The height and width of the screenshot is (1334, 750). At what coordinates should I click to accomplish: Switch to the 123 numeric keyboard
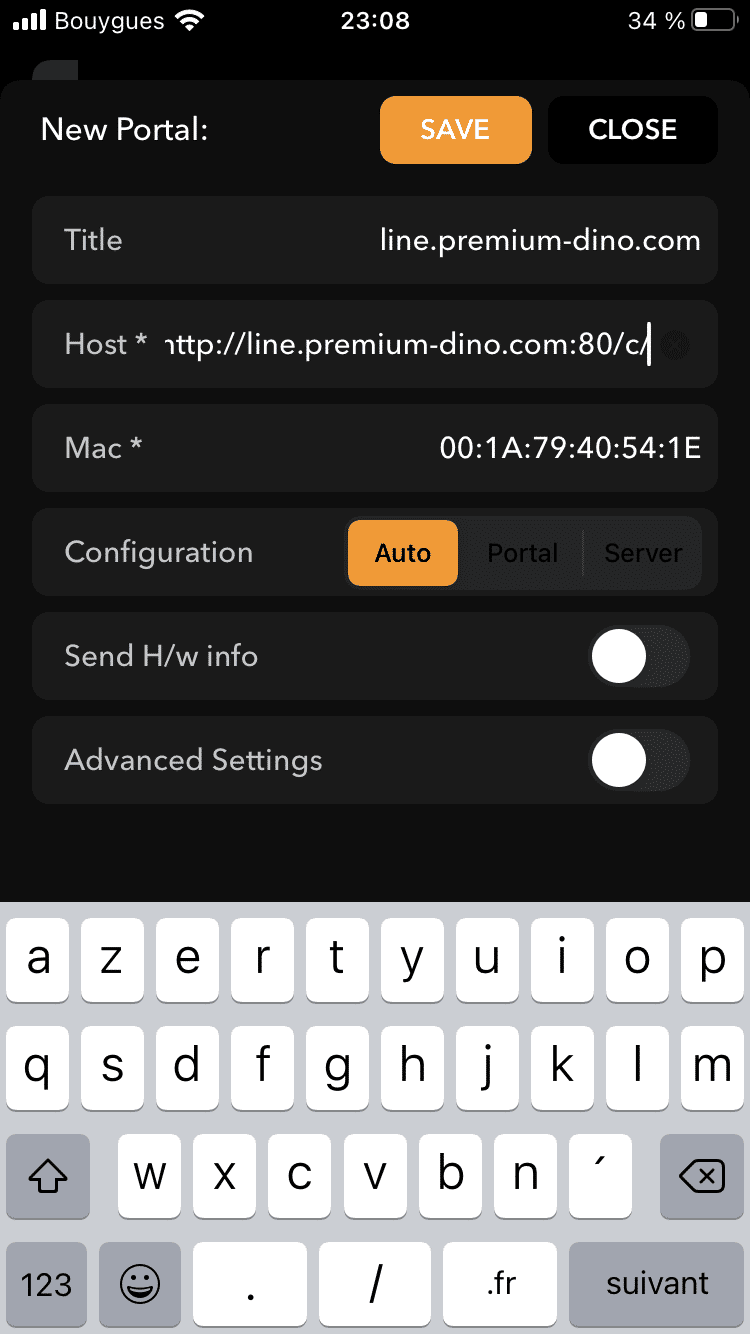47,1285
